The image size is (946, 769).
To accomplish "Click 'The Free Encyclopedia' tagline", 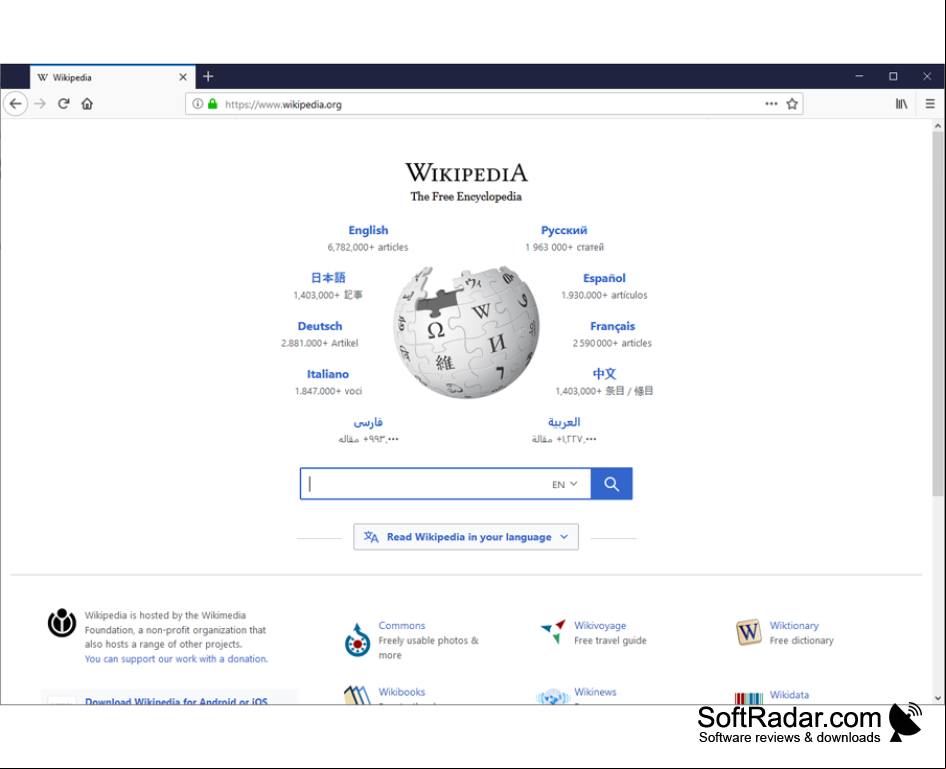I will 466,197.
